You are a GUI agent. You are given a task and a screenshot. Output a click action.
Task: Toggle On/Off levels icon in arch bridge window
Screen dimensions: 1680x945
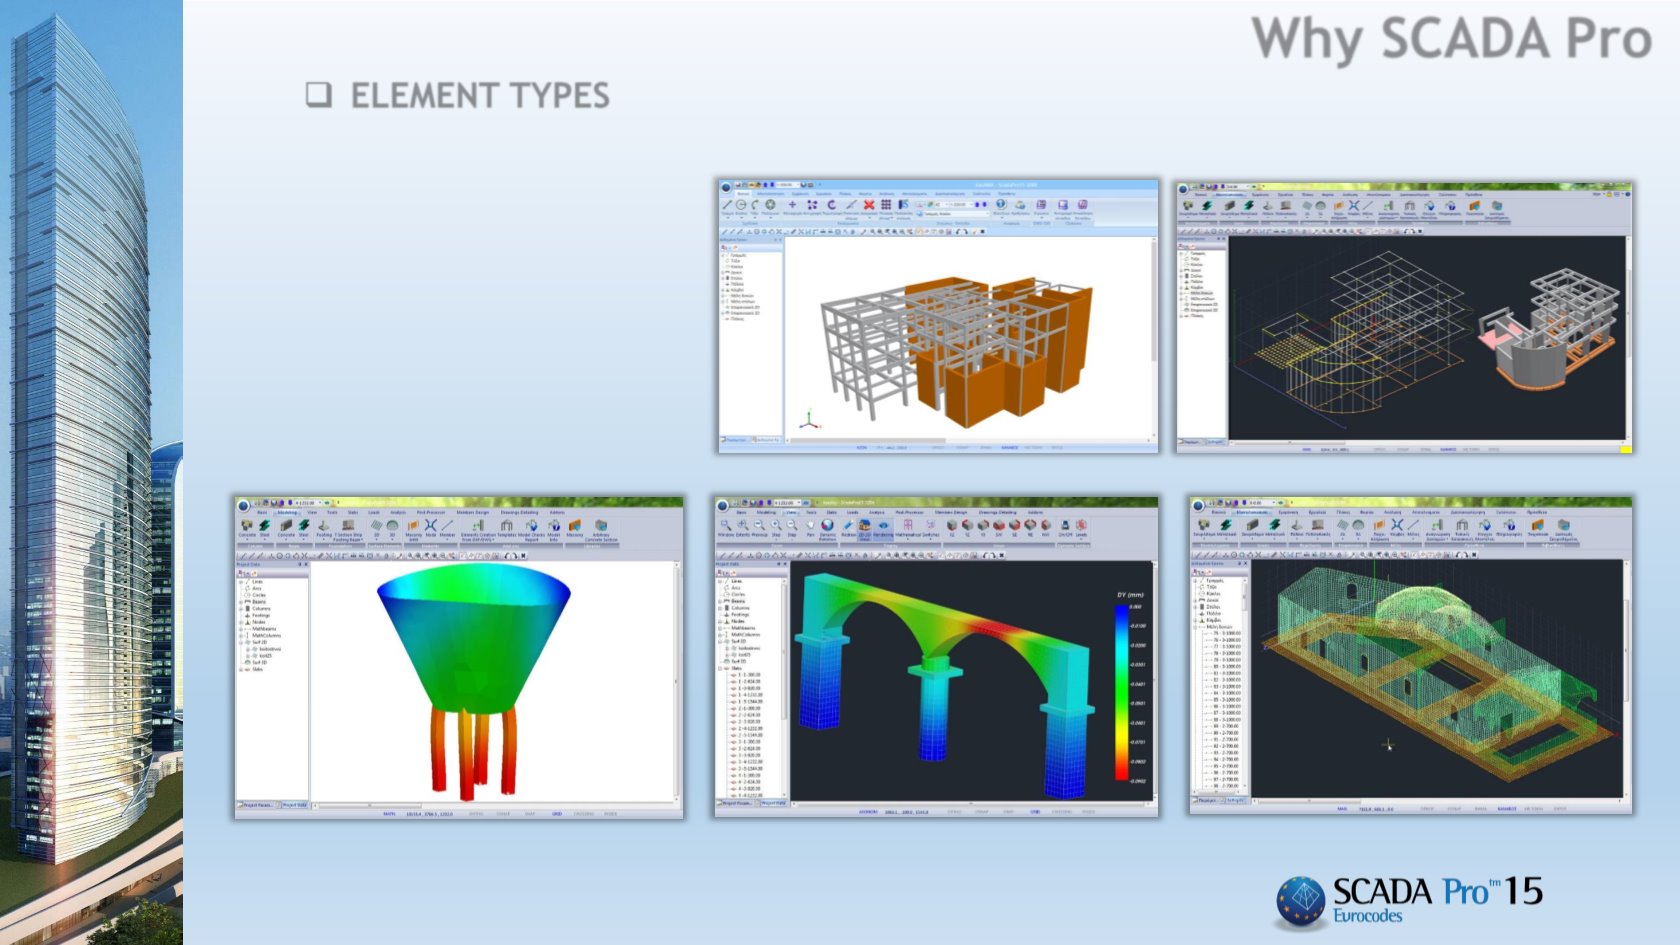(x=1065, y=525)
